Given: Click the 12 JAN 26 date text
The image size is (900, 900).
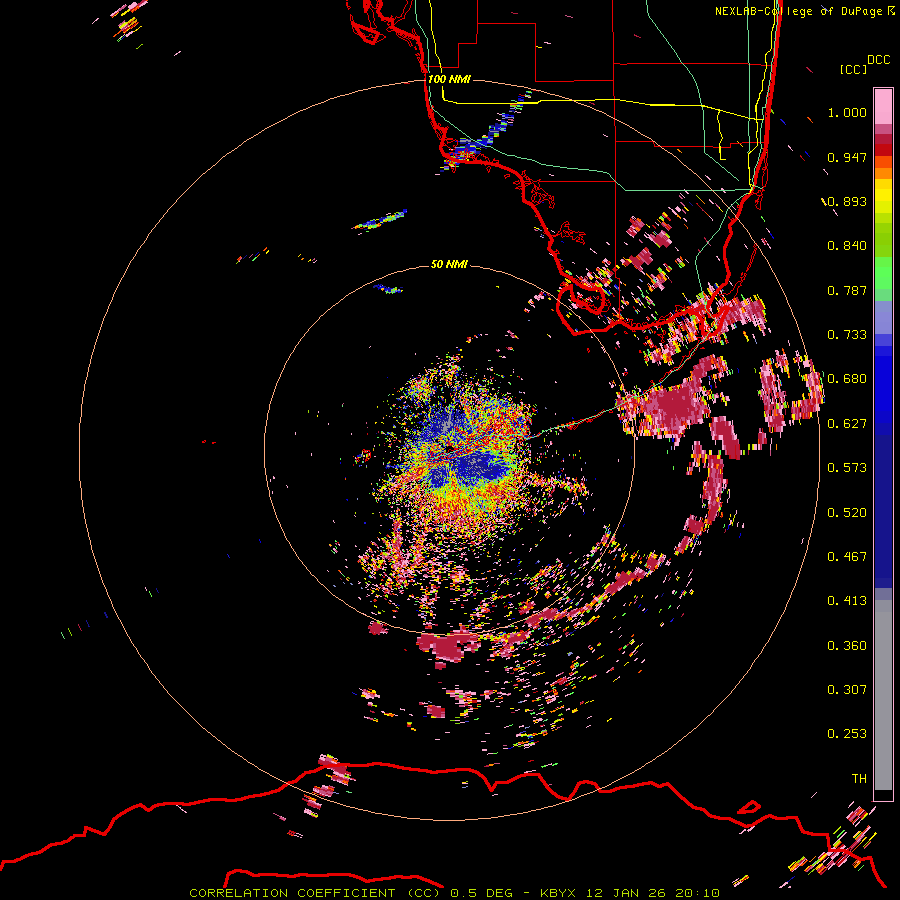Looking at the screenshot, I should [x=626, y=893].
